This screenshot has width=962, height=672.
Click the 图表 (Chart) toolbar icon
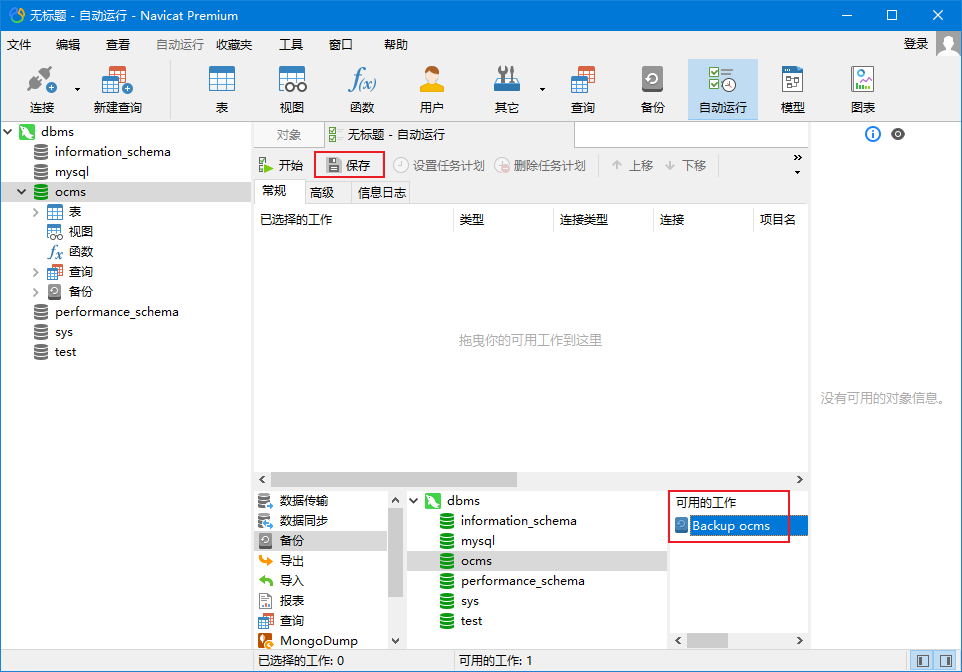[x=862, y=89]
